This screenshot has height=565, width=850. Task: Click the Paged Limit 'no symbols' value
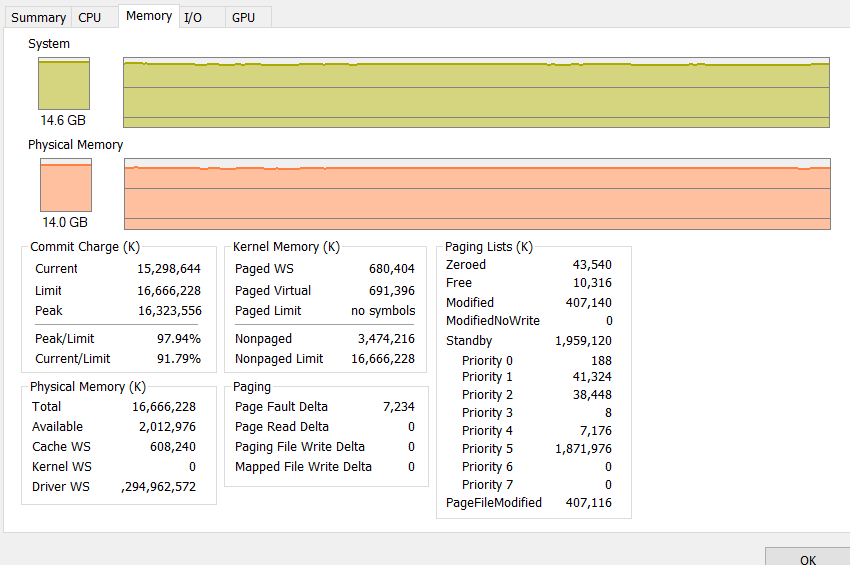pos(383,311)
